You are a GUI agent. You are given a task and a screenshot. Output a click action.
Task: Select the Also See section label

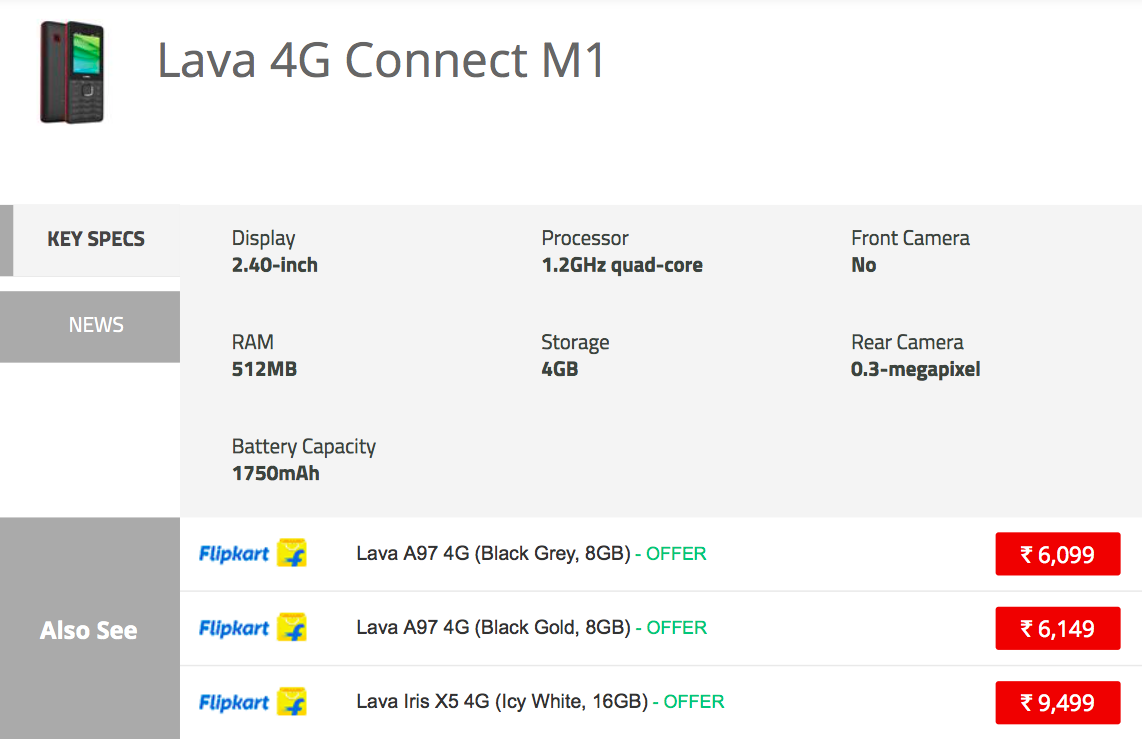click(89, 630)
